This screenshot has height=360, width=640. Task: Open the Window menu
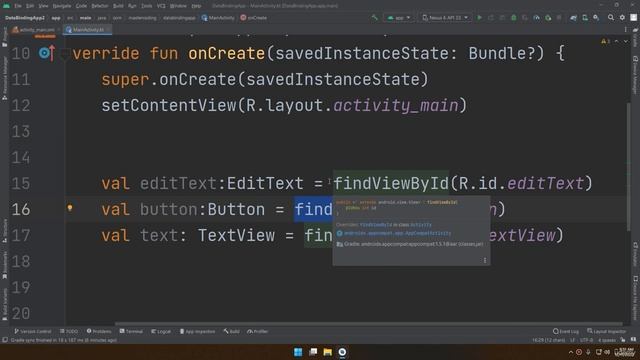(x=178, y=6)
